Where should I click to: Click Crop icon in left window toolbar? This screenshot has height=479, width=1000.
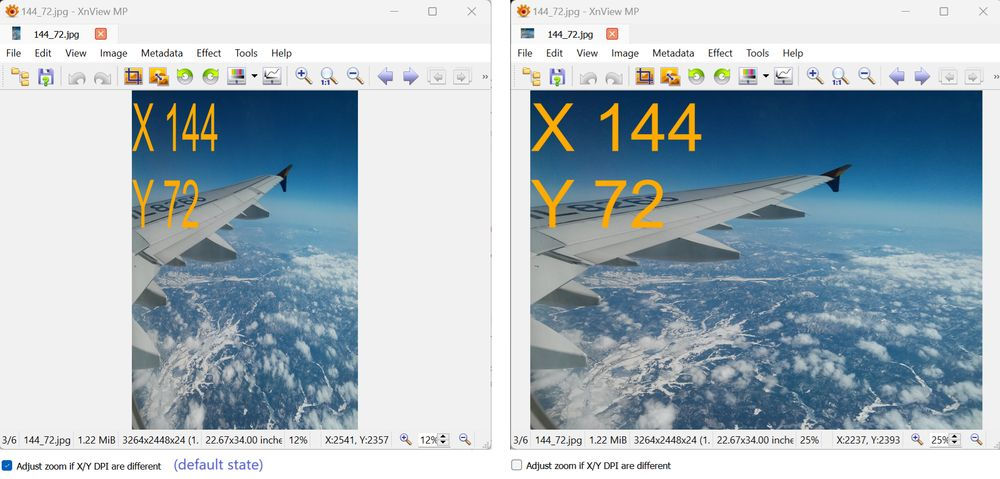[x=133, y=77]
